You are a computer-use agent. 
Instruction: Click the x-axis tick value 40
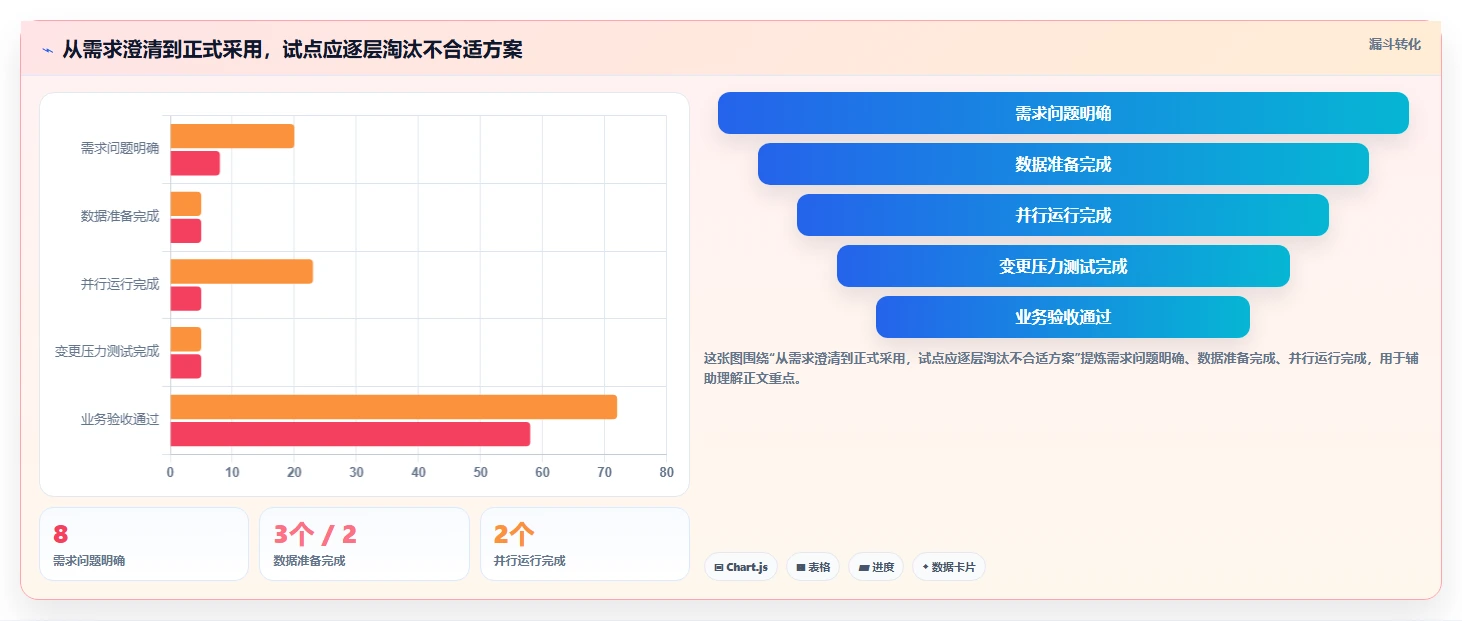[418, 473]
